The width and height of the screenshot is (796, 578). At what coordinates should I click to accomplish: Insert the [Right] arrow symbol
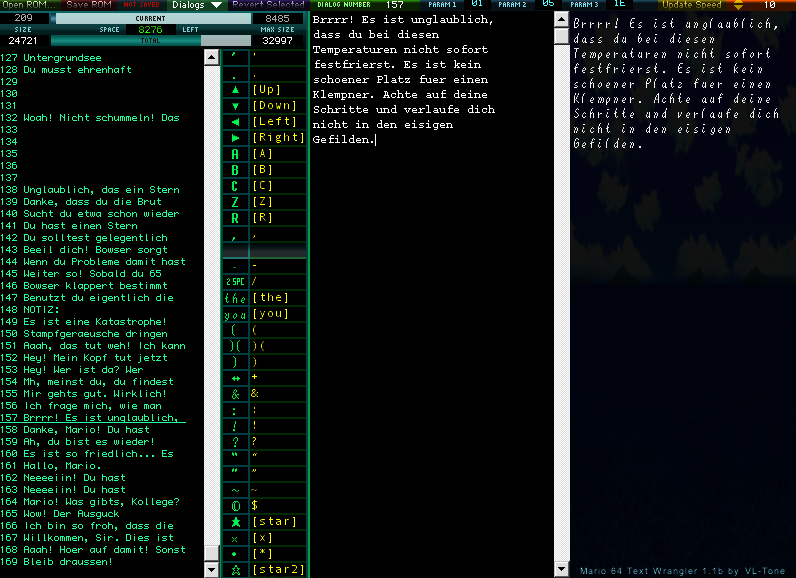coord(235,138)
